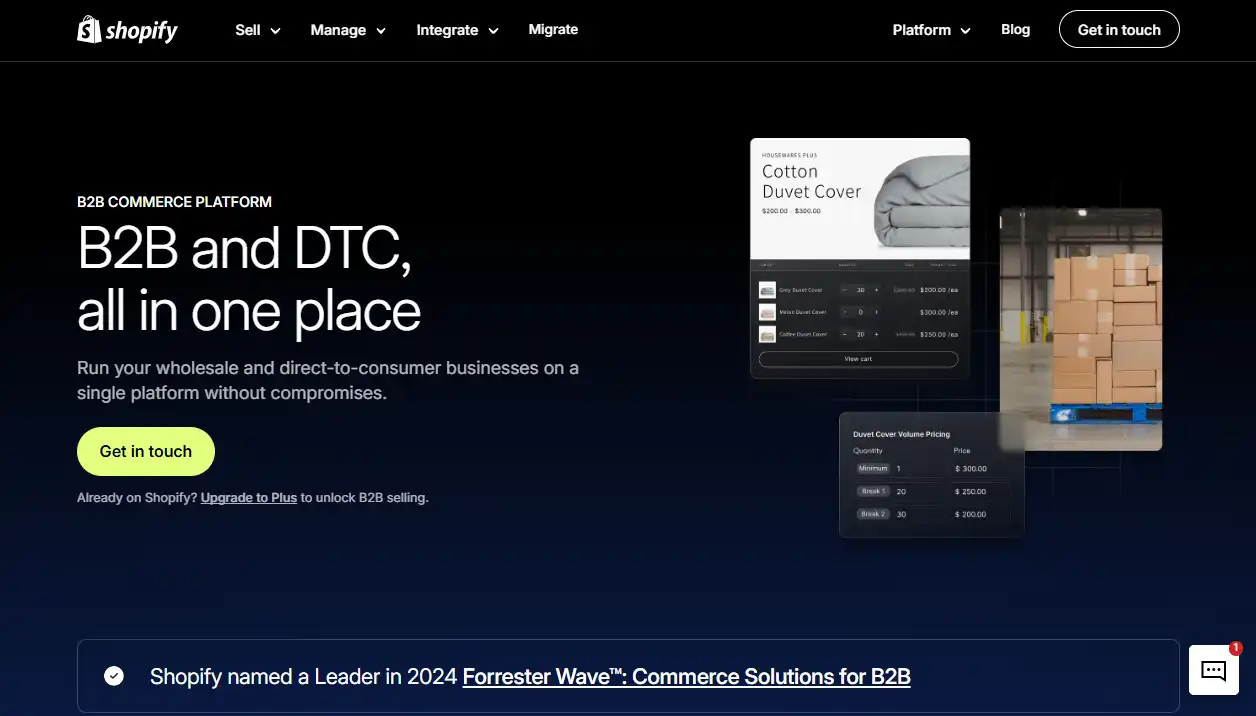The width and height of the screenshot is (1256, 716).
Task: Click the outlined Get in touch header button
Action: [1119, 30]
